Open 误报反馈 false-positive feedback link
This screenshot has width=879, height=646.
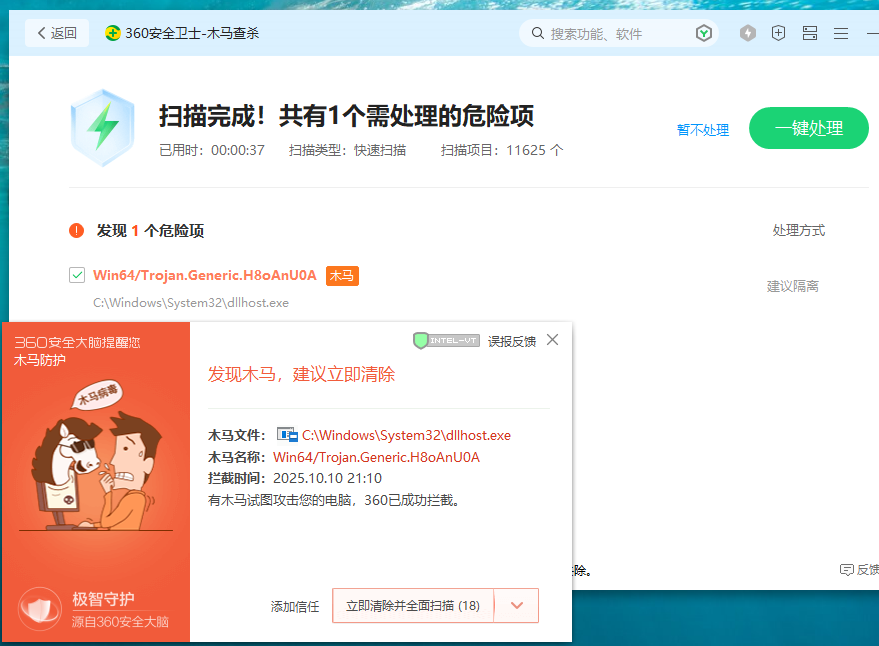click(512, 342)
